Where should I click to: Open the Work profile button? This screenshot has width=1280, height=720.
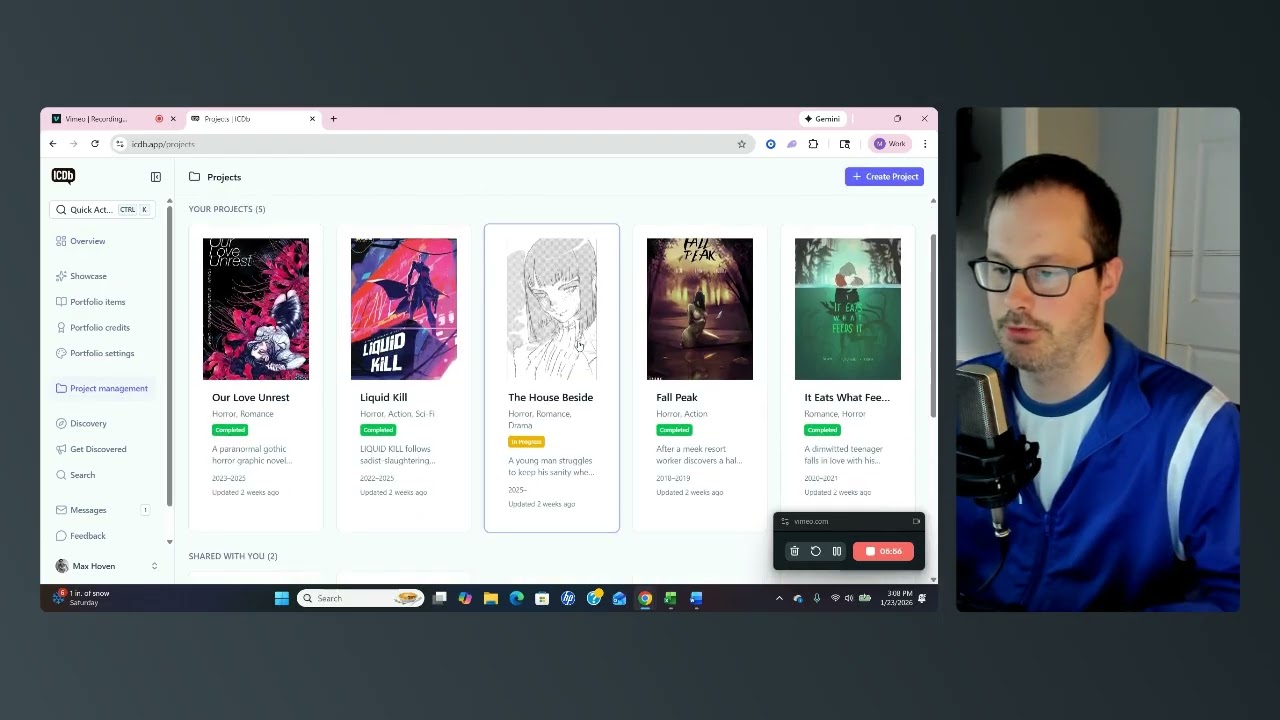(889, 144)
